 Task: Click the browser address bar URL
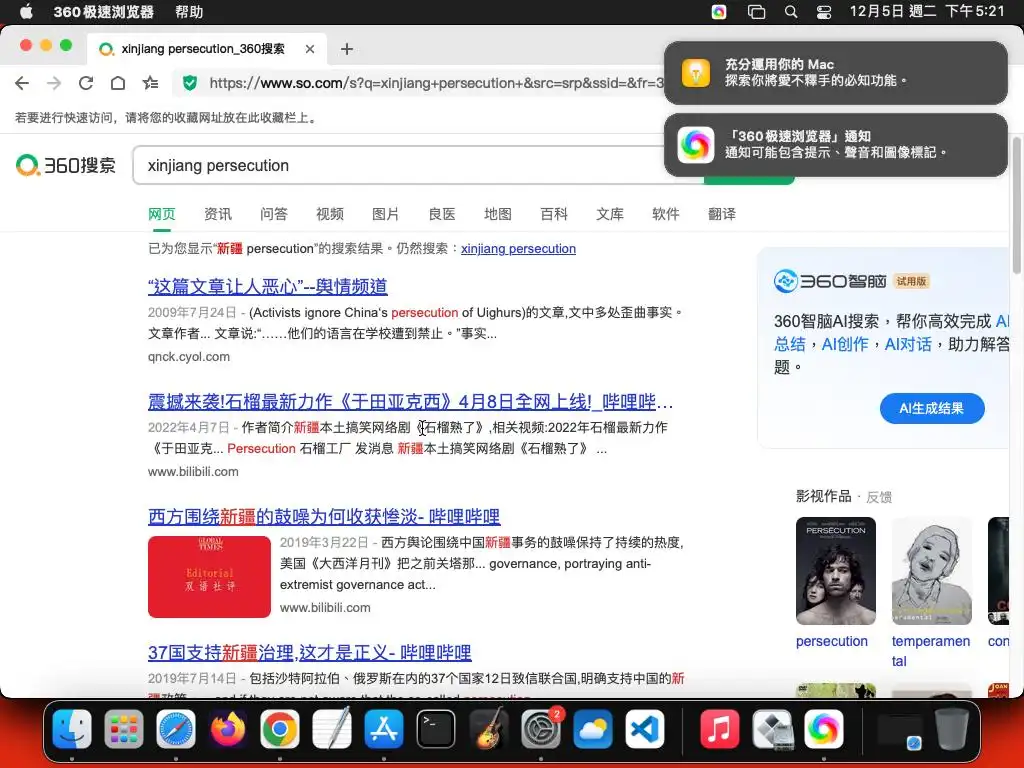[436, 83]
